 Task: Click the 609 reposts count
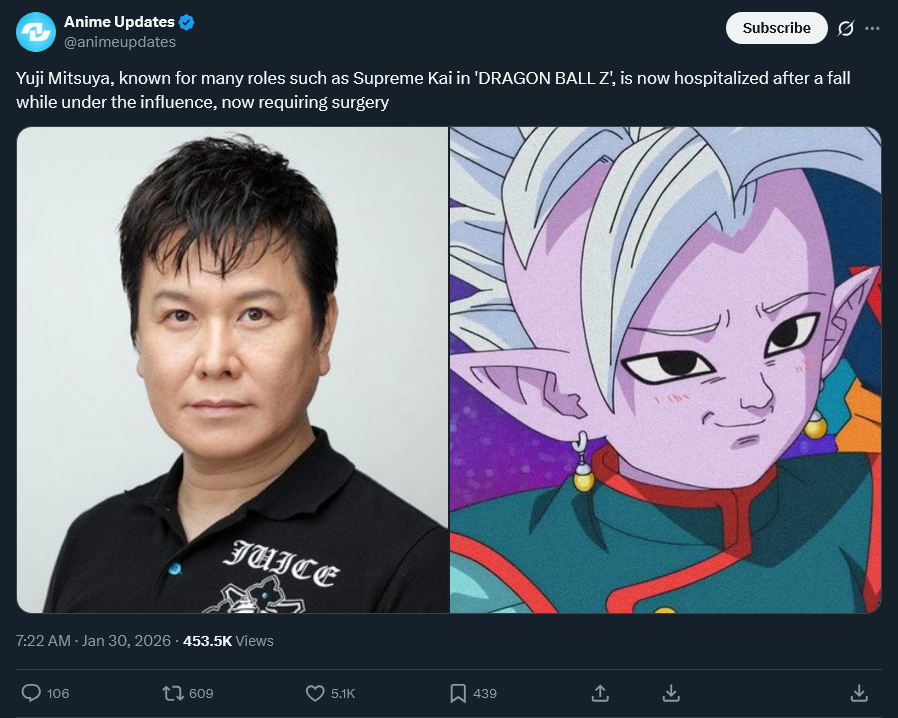pos(201,693)
